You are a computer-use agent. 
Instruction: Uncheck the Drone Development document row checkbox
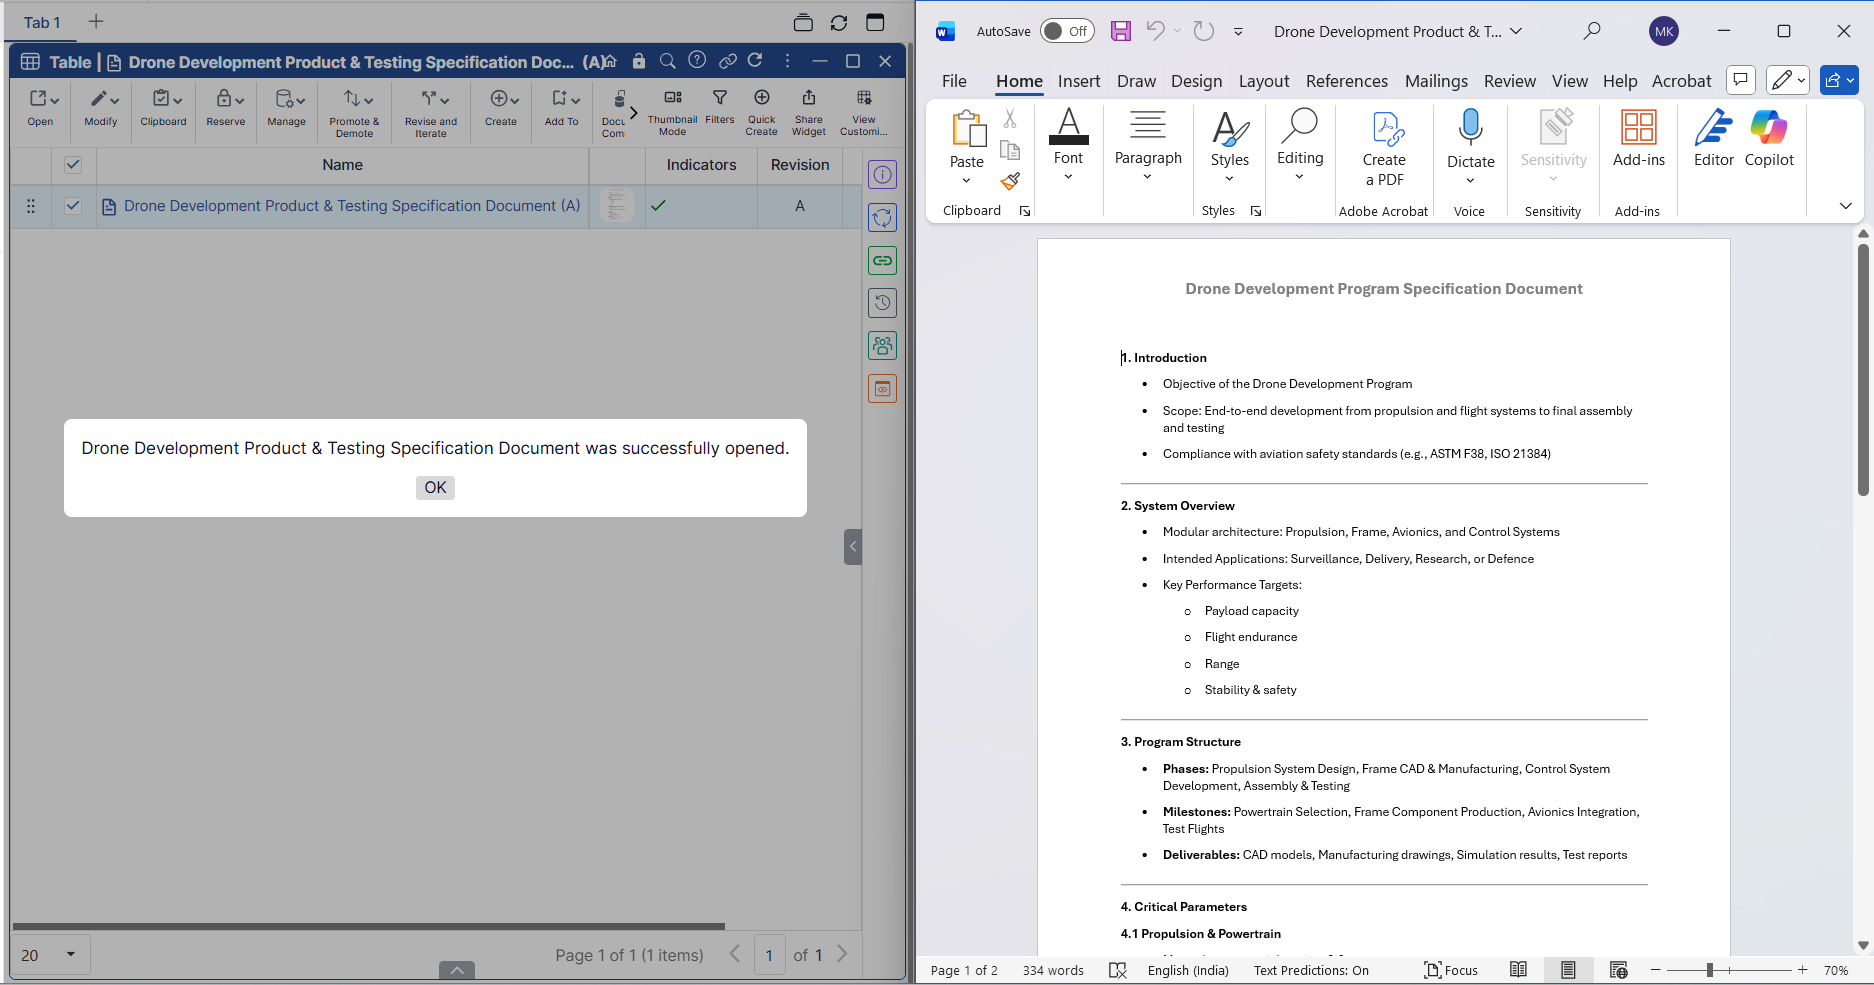(73, 206)
